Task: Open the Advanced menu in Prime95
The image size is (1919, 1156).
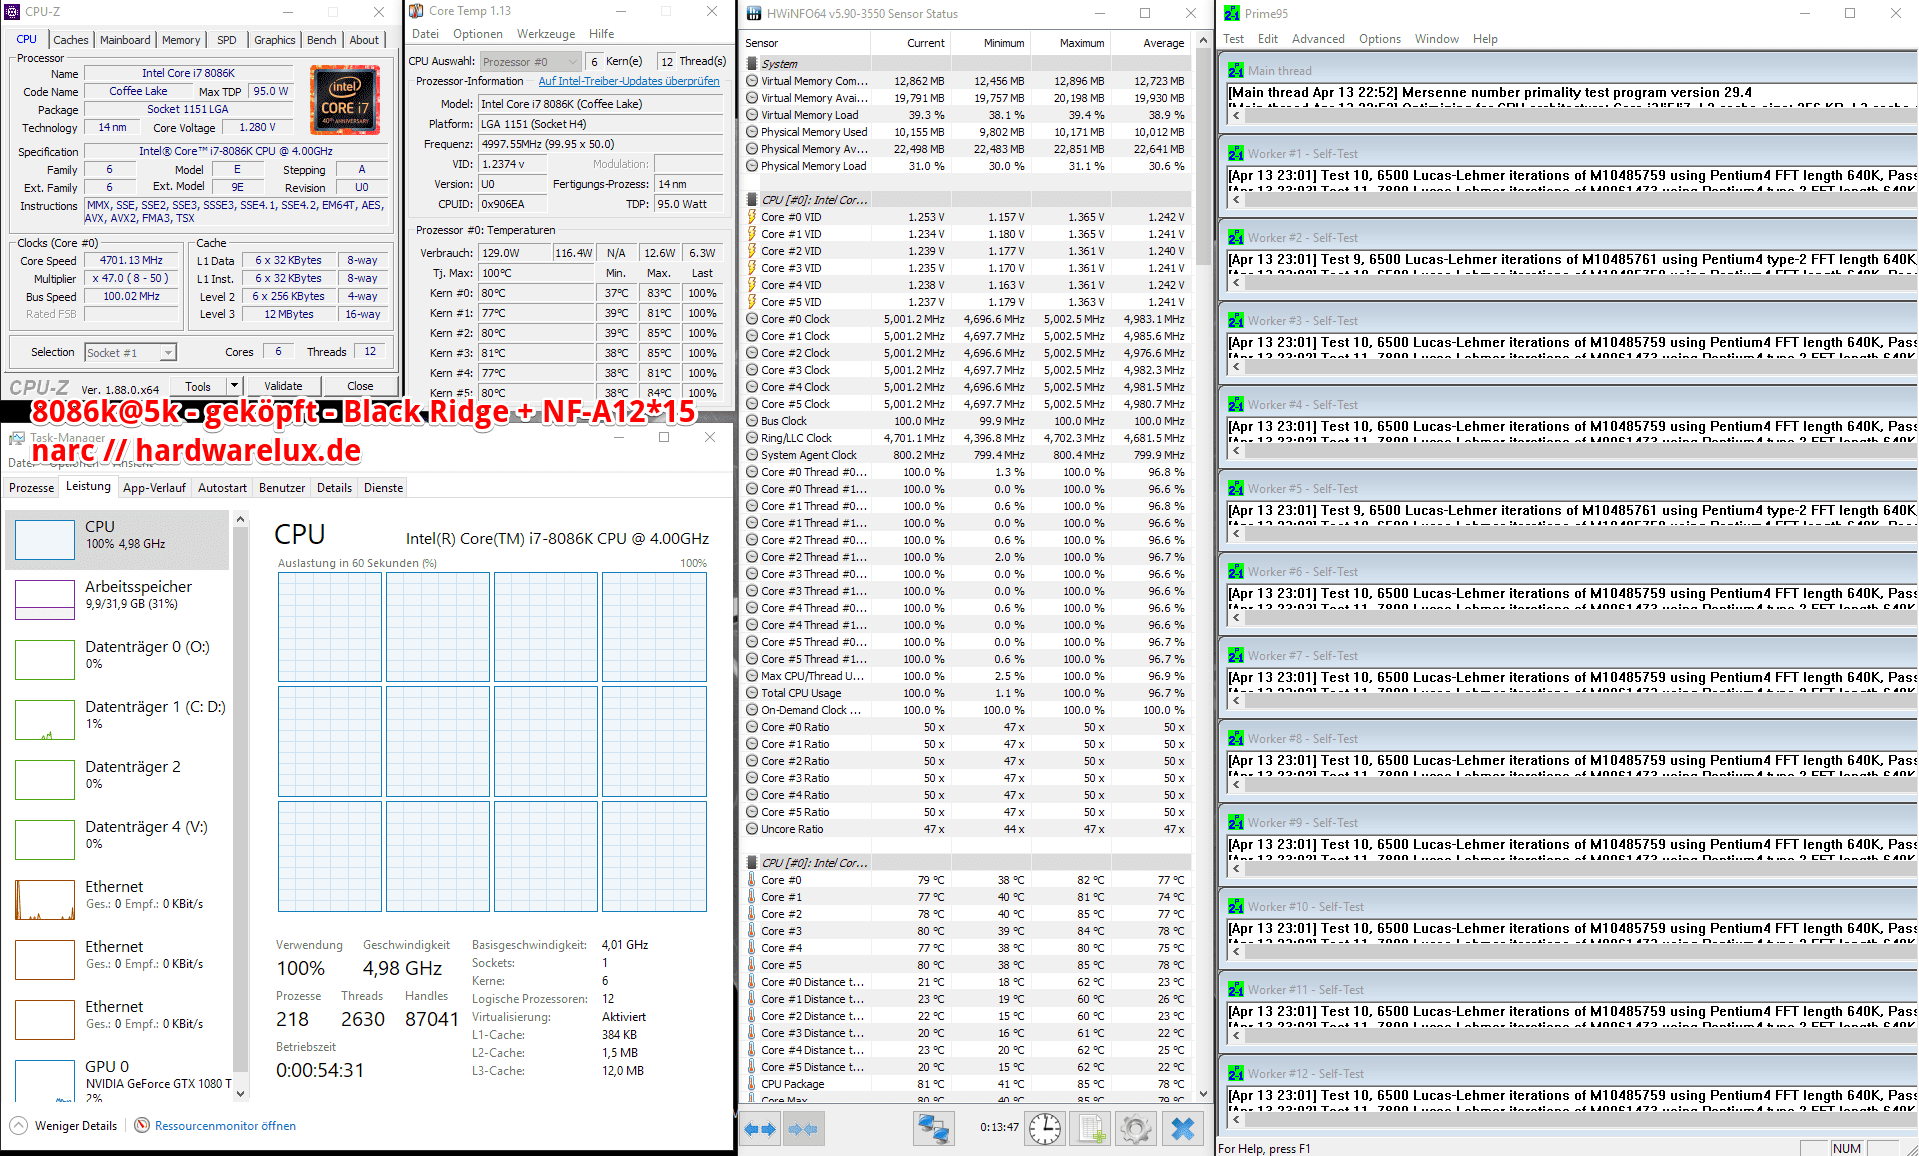Action: pos(1318,39)
